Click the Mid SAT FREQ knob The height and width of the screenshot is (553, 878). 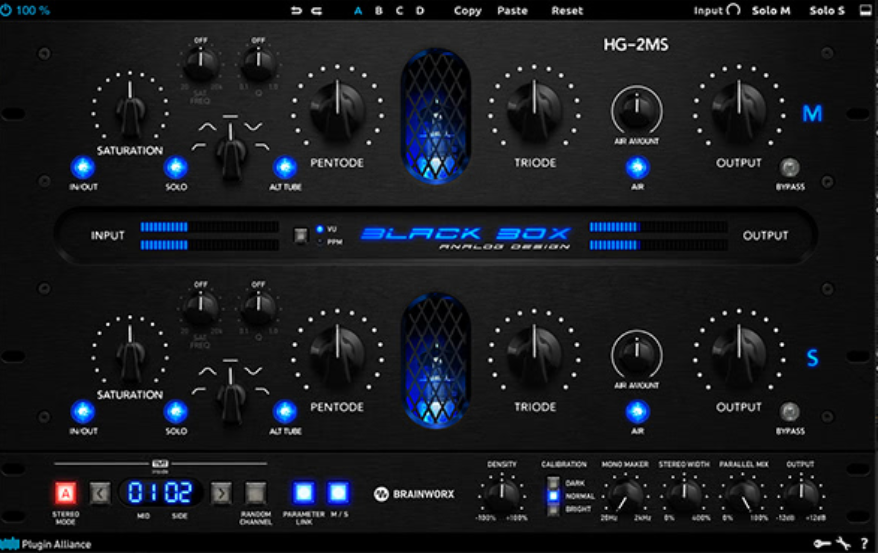[200, 62]
